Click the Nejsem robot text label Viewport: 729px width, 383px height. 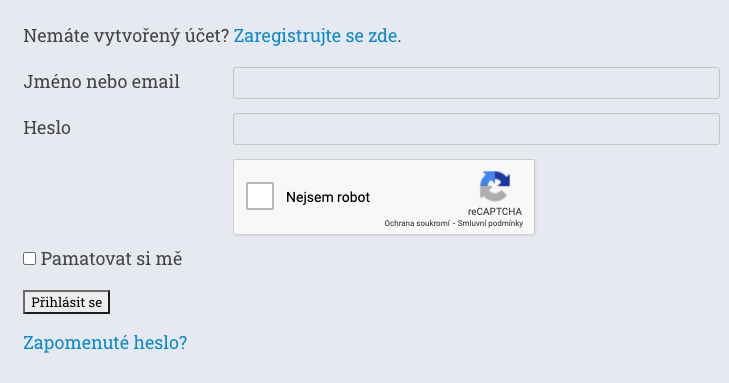[328, 197]
